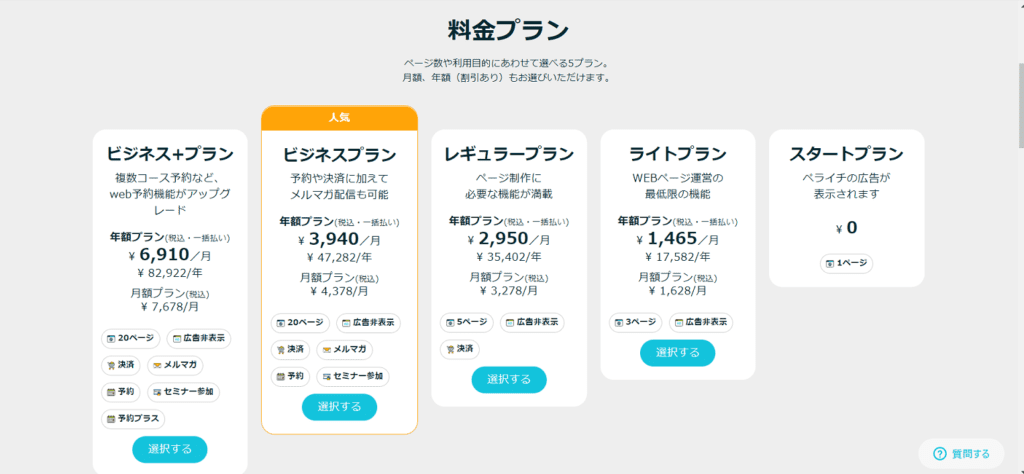Choose ビジネスプラン via its 選択する button
The height and width of the screenshot is (474, 1024).
340,407
